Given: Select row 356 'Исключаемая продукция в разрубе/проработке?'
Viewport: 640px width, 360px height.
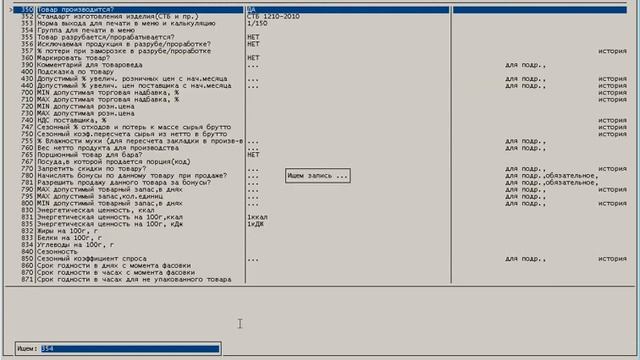Looking at the screenshot, I should tap(320, 44).
